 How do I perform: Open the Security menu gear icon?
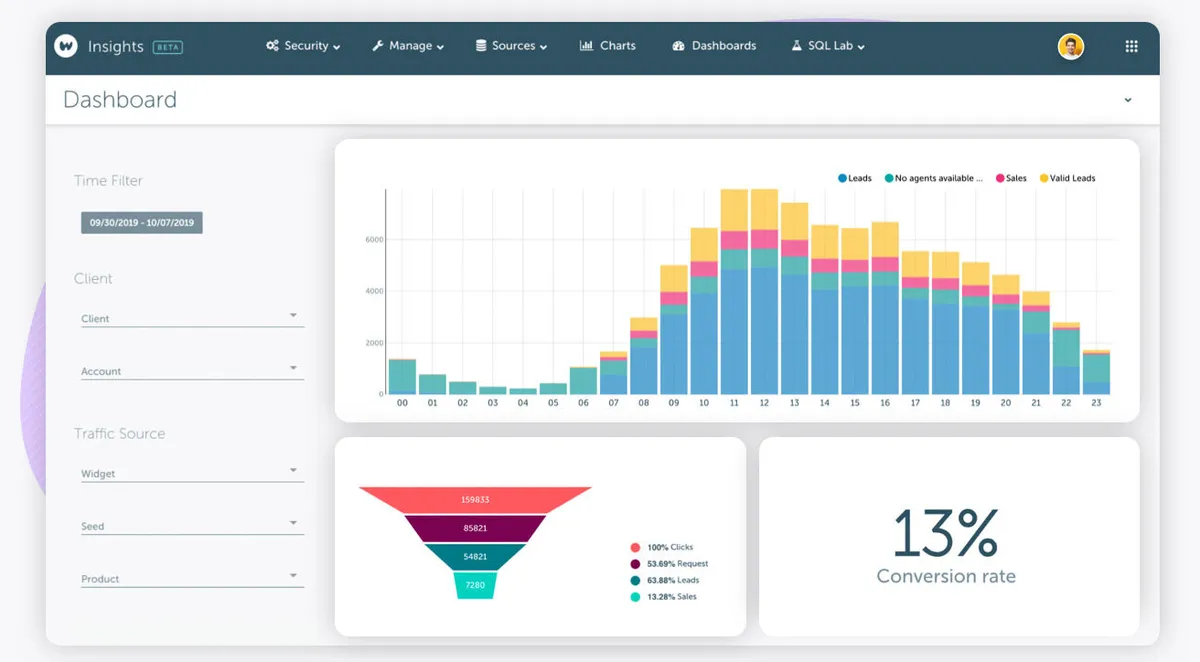(271, 45)
